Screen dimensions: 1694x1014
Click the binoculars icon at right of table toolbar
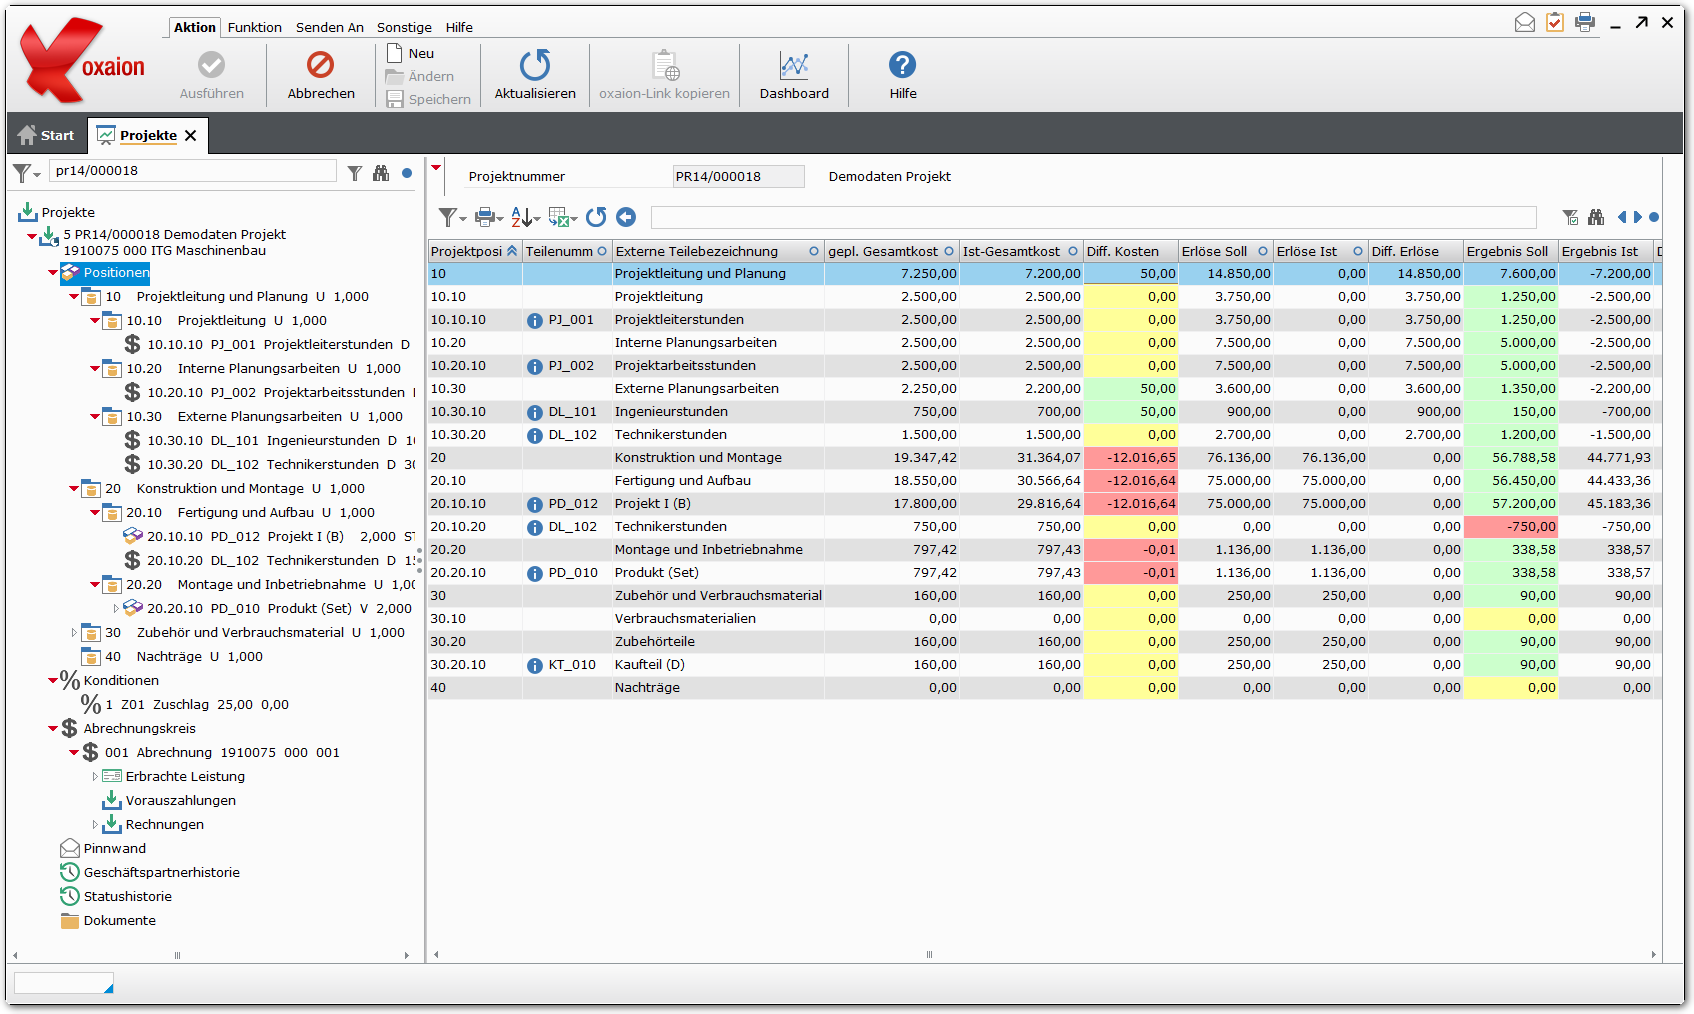pyautogui.click(x=1596, y=217)
